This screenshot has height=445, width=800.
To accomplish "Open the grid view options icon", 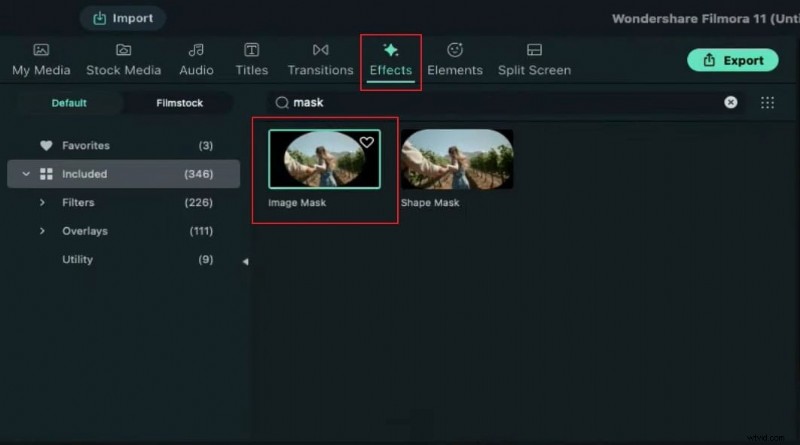I will click(767, 103).
